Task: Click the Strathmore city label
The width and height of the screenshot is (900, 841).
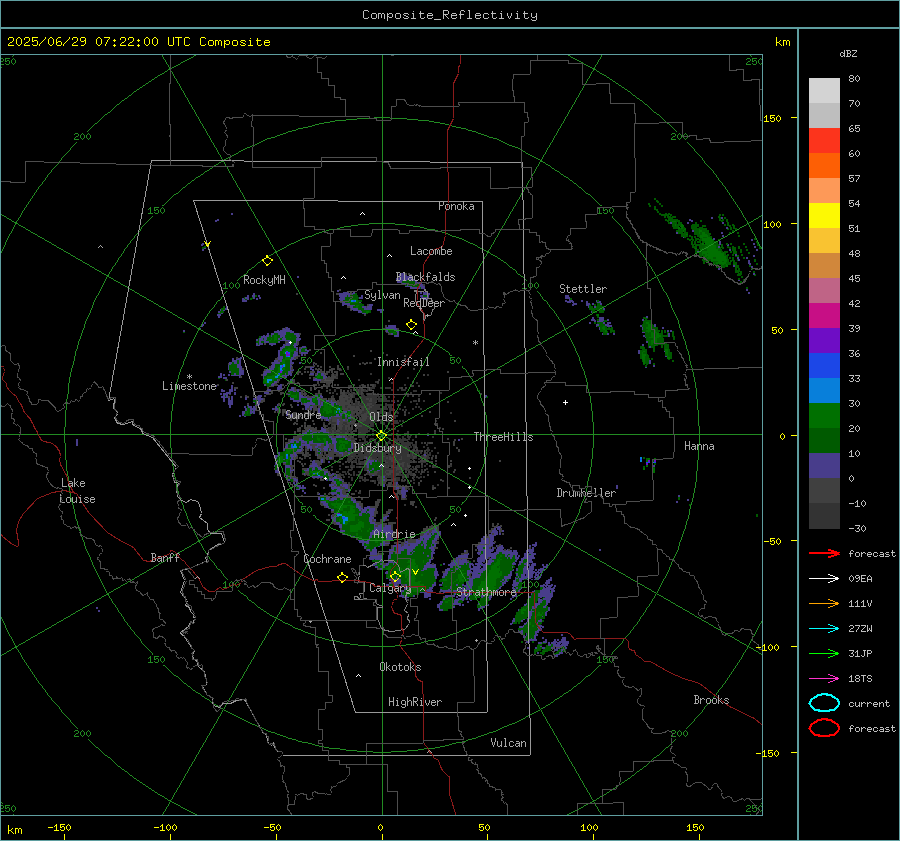Action: 486,592
